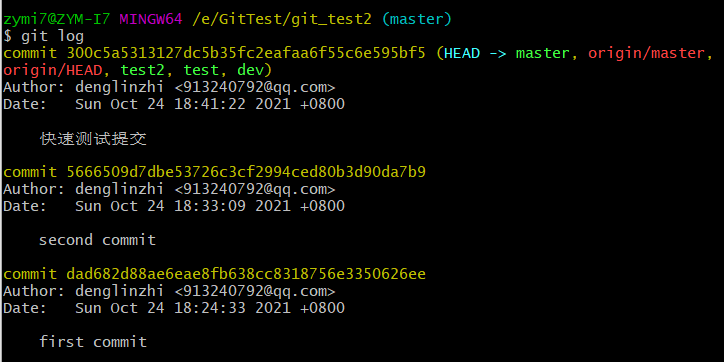The height and width of the screenshot is (362, 725).
Task: Click the HEAD -> pointer label
Action: click(475, 53)
